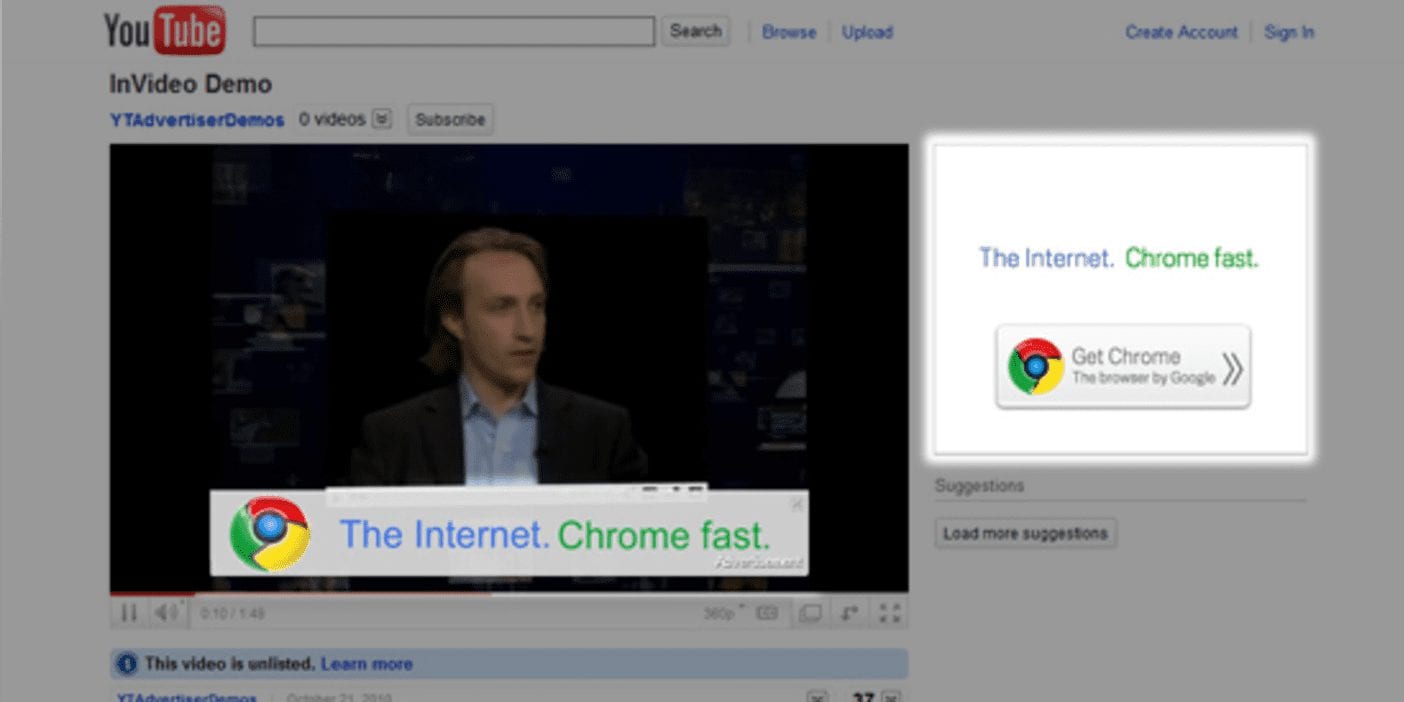Screen dimensions: 1404x702
Task: Toggle the captions icon in the player
Action: 767,613
